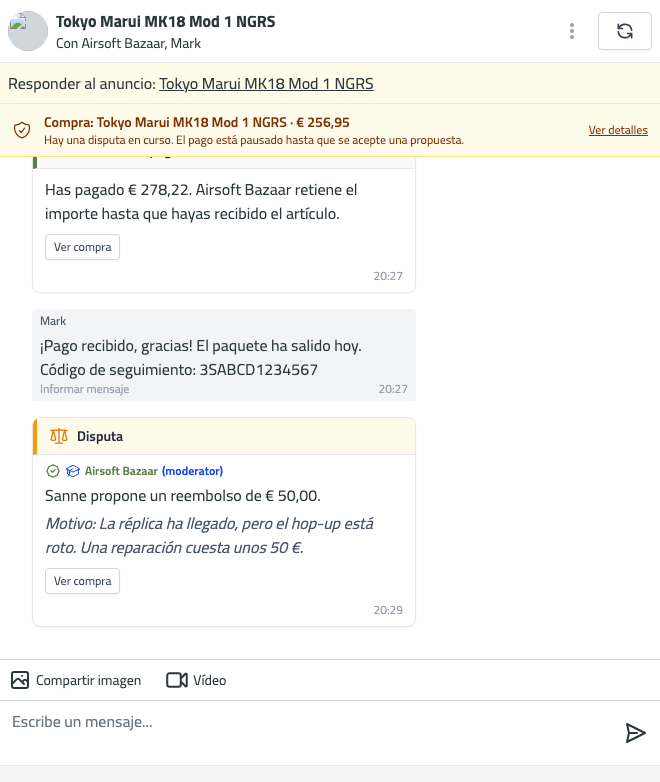Click the tracking code 3SABCD1234567 text
660x782 pixels.
pyautogui.click(x=258, y=370)
